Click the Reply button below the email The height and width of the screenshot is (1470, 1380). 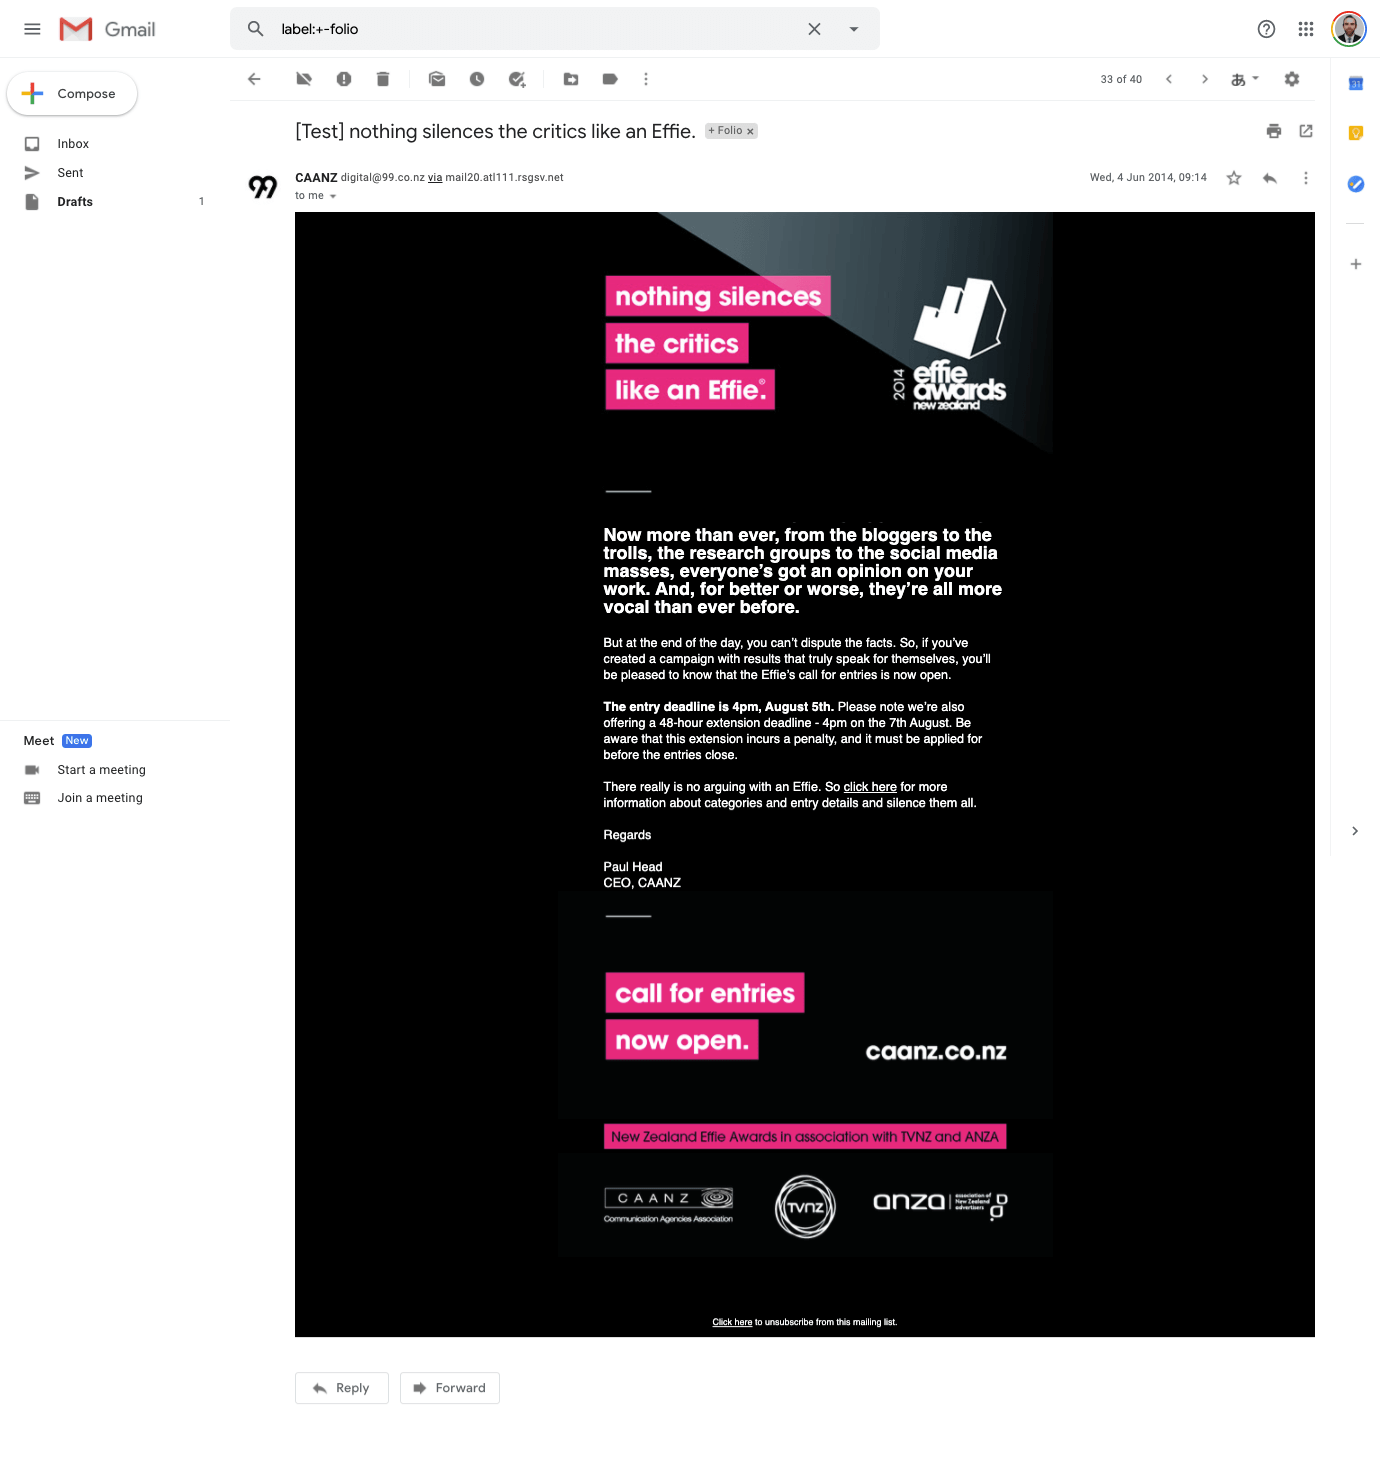[x=342, y=1388]
